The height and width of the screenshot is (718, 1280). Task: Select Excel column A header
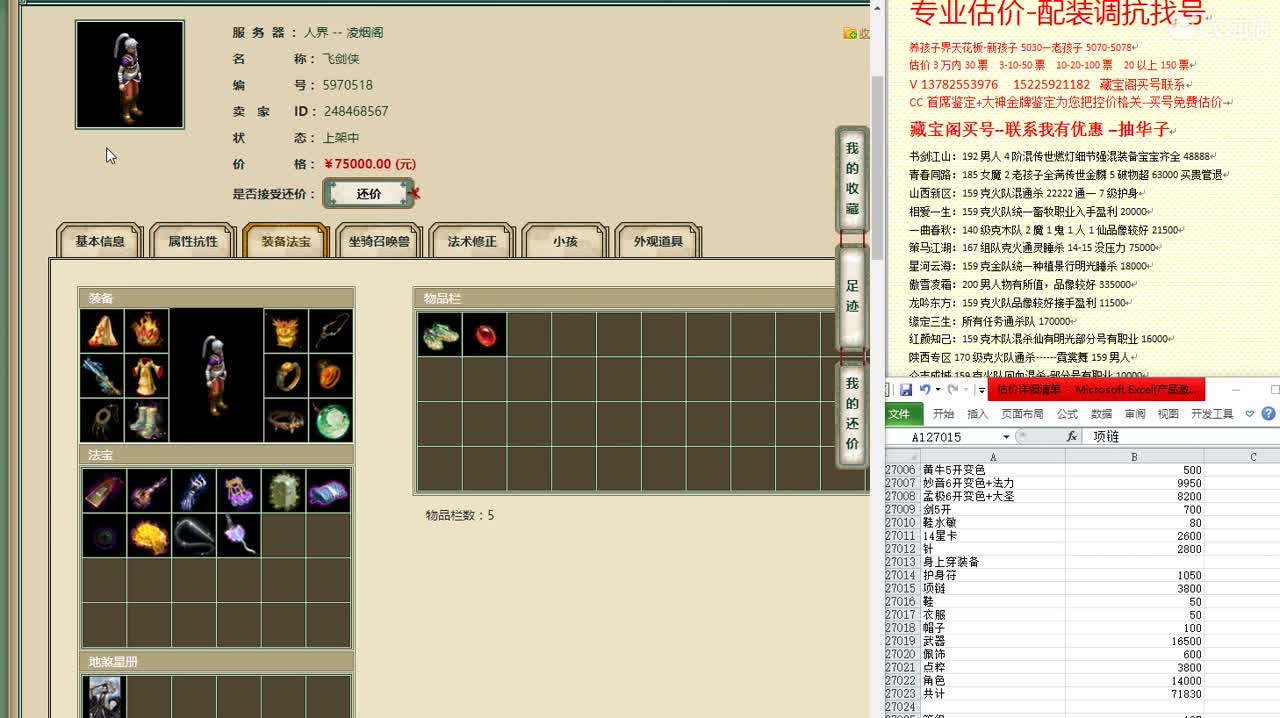click(x=993, y=457)
